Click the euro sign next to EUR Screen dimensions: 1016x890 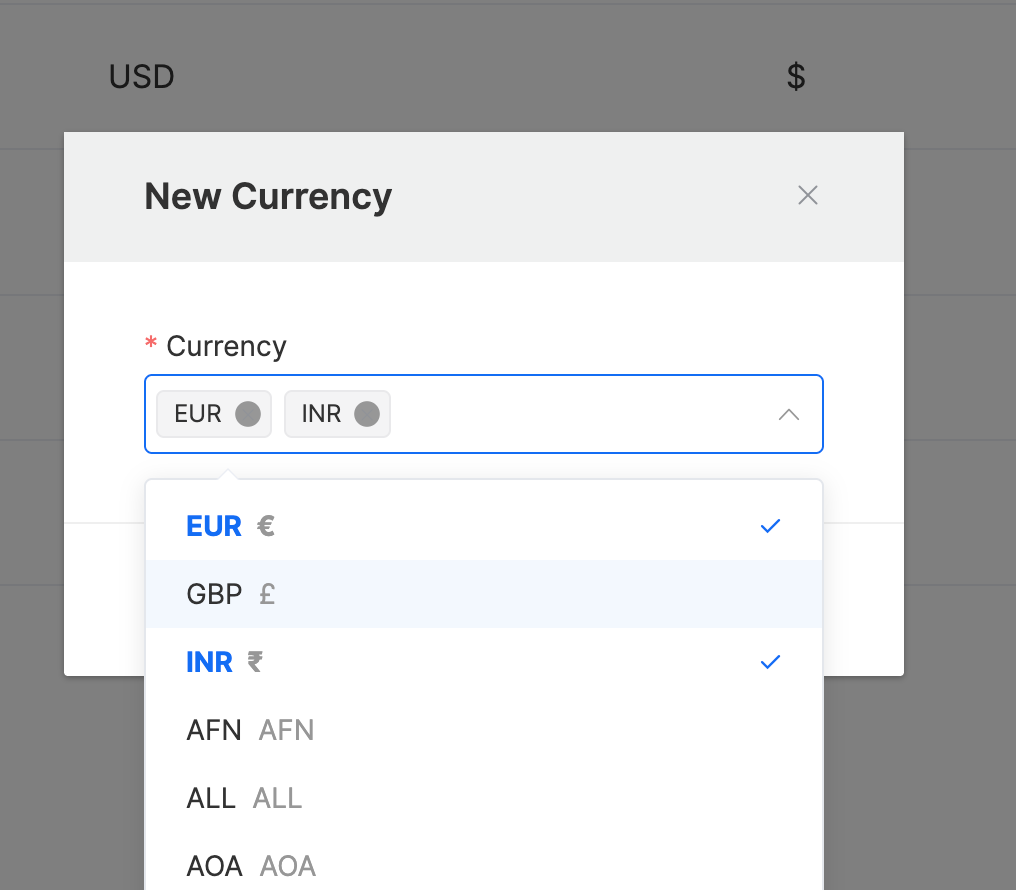(266, 526)
